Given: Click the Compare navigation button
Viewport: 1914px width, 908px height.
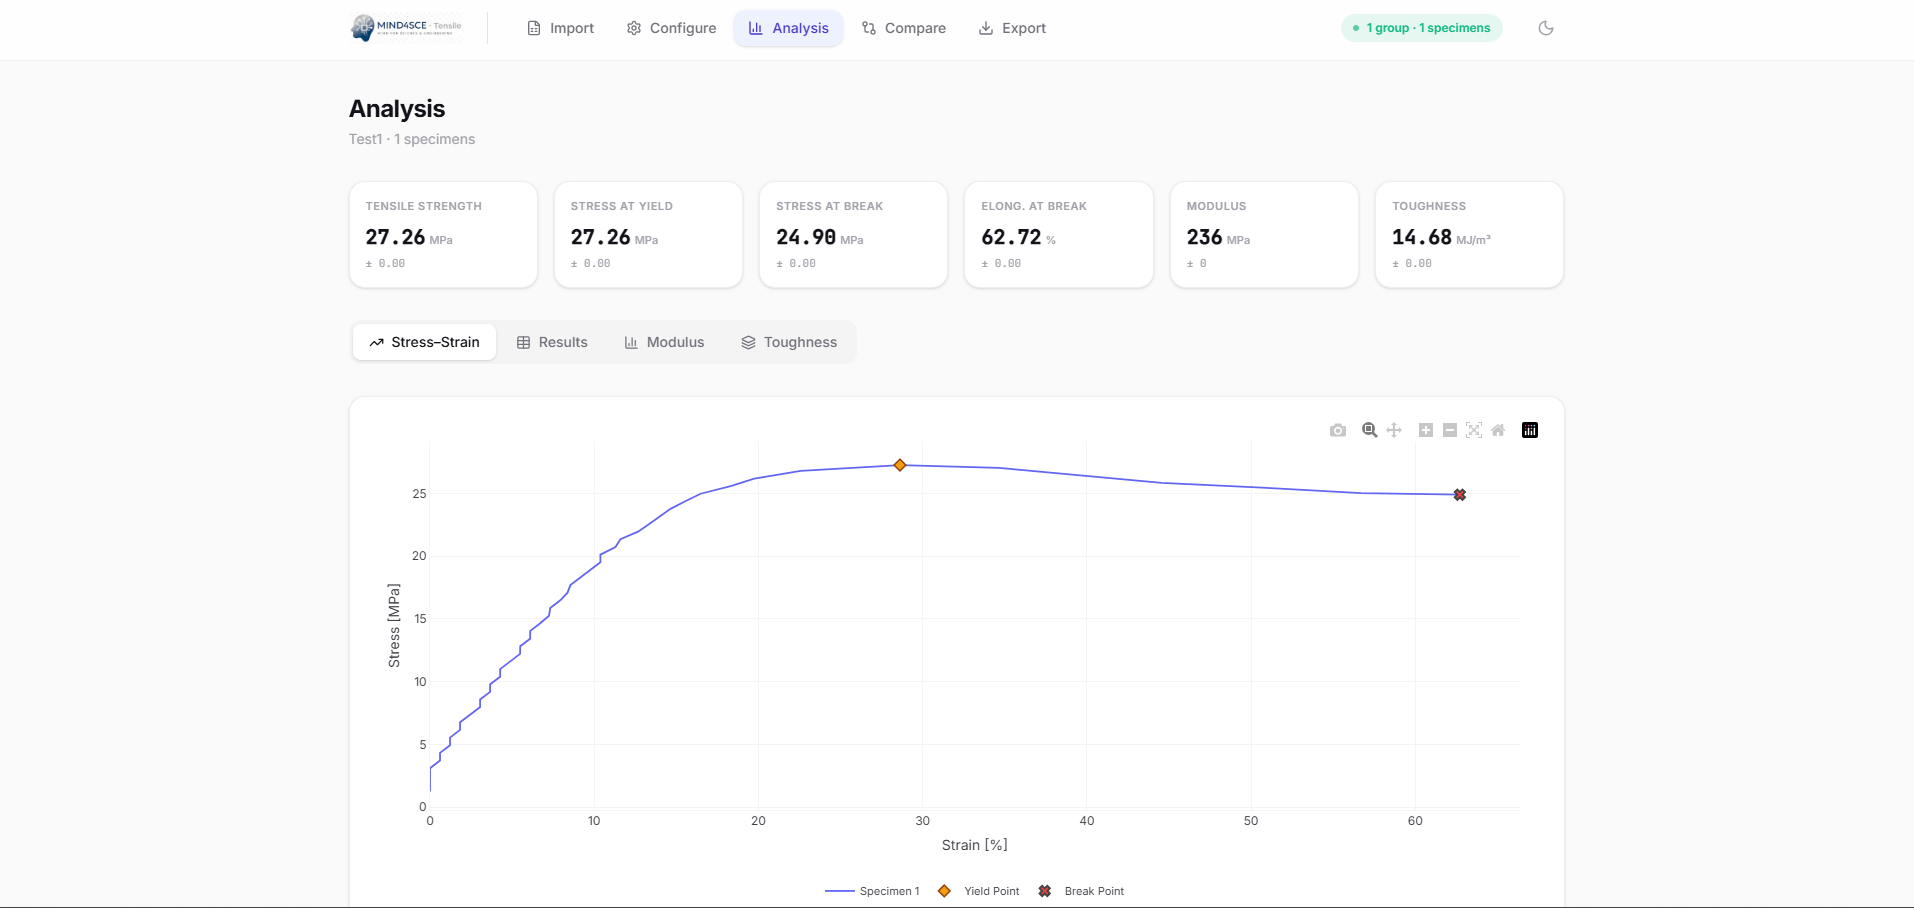Looking at the screenshot, I should point(904,28).
